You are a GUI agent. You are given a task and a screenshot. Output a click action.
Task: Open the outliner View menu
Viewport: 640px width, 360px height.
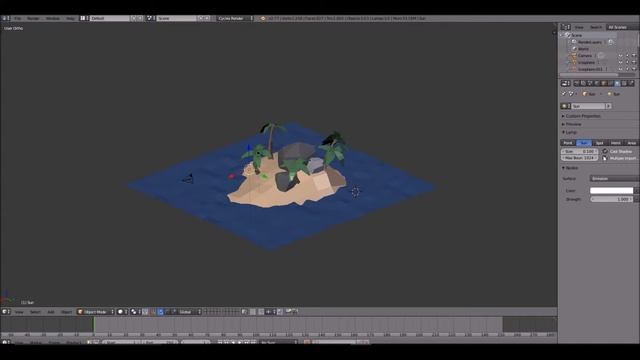[579, 27]
